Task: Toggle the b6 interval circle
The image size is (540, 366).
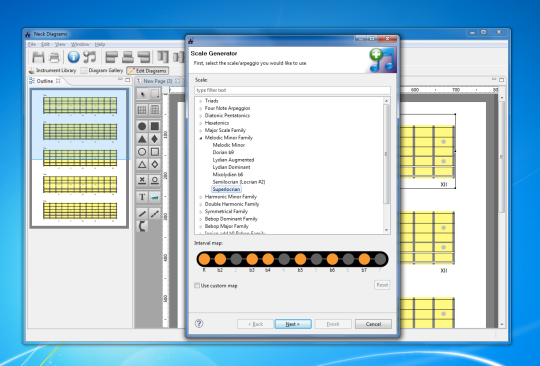Action: point(332,259)
